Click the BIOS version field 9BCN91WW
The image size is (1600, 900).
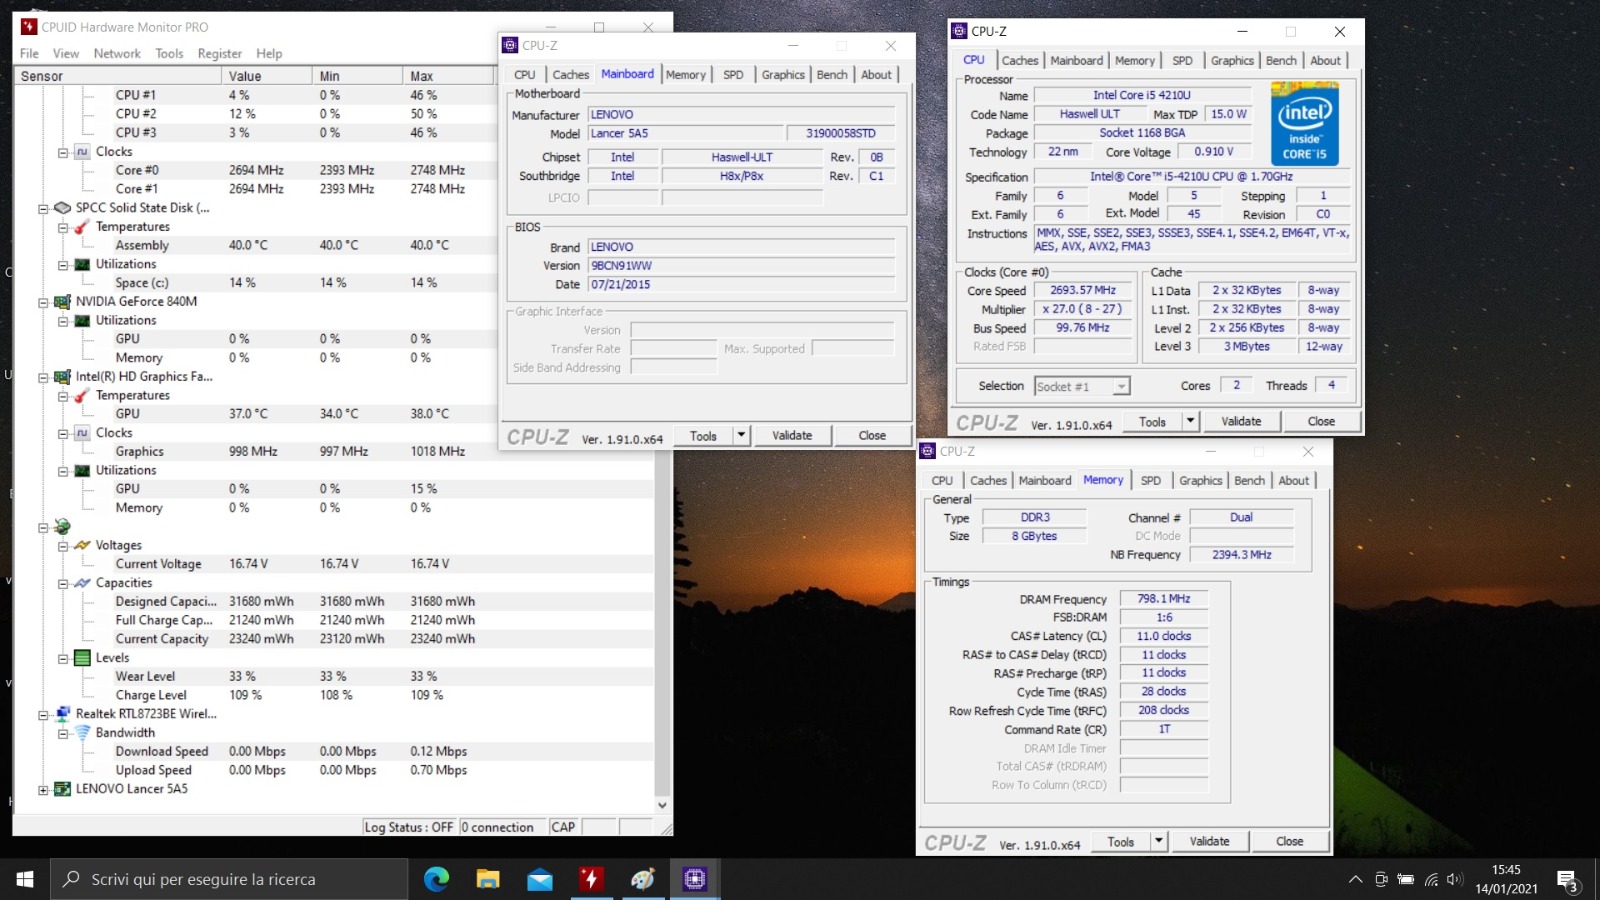click(740, 266)
